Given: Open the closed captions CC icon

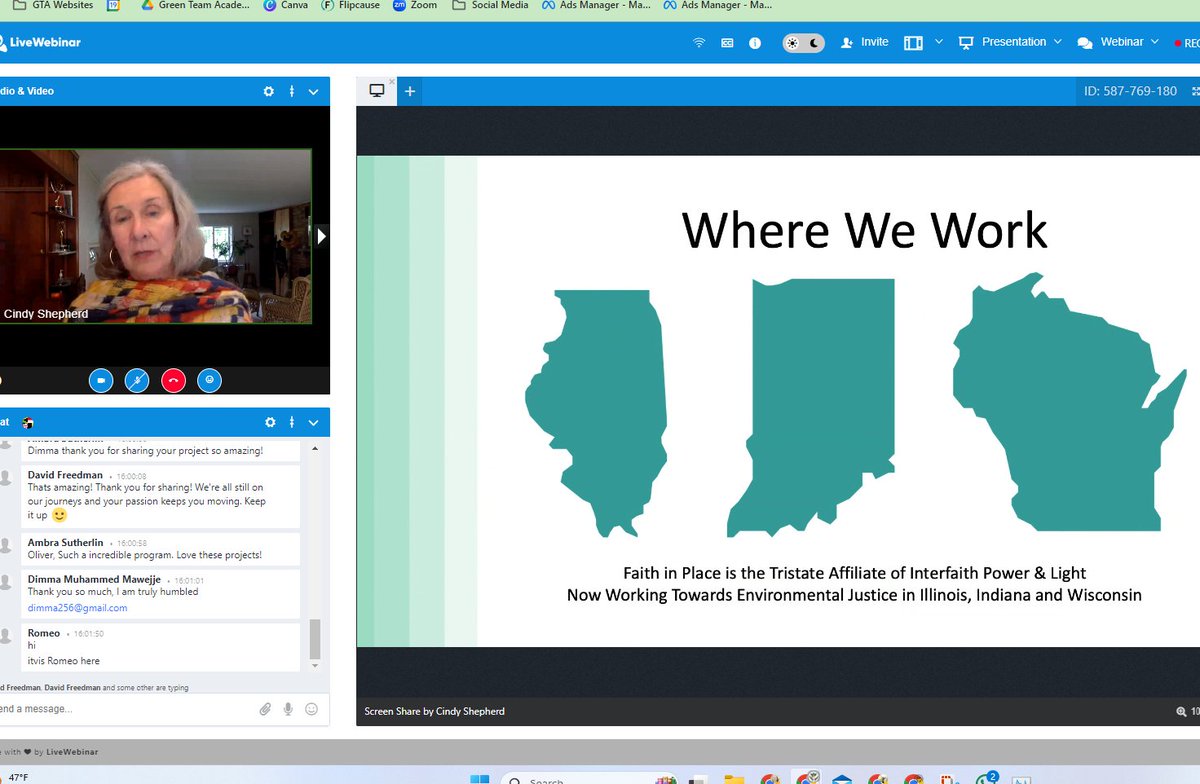Looking at the screenshot, I should point(727,43).
